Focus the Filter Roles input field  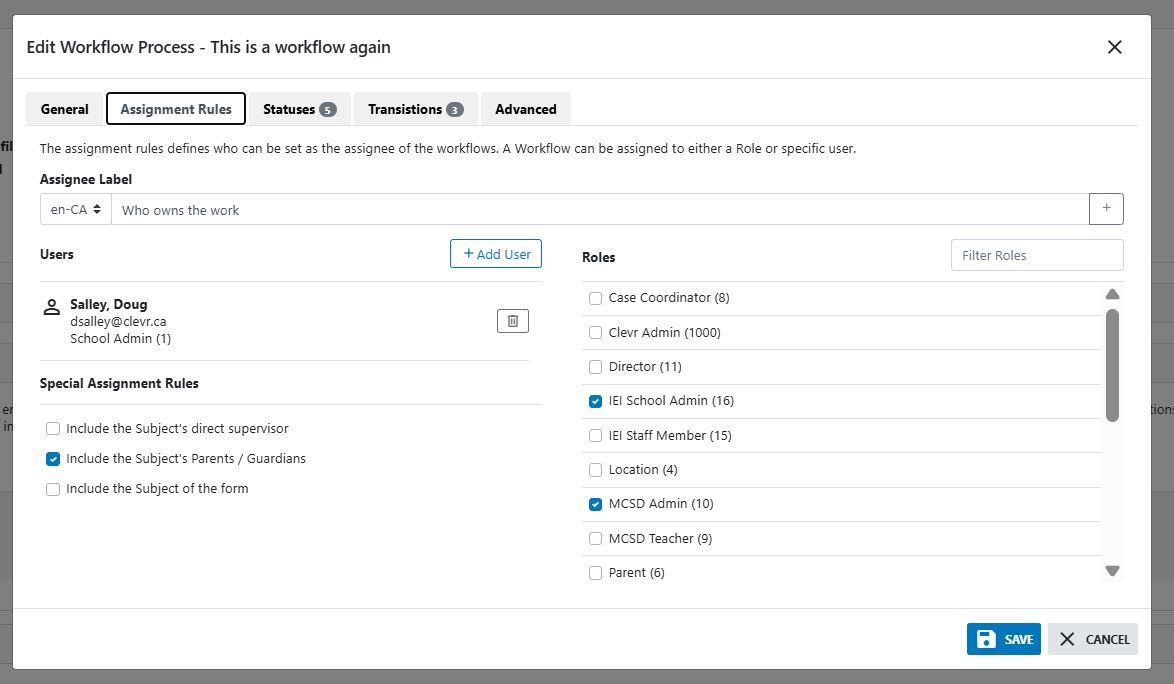1037,255
